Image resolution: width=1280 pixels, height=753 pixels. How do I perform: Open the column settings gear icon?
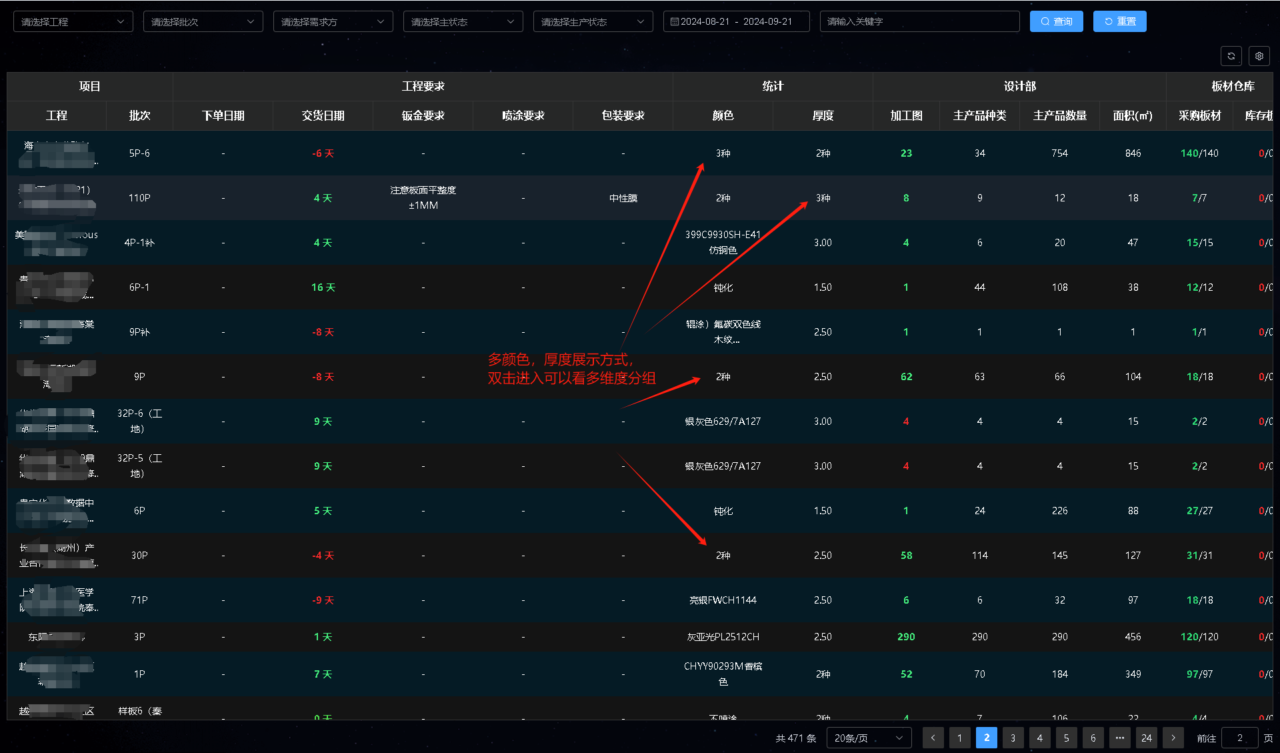point(1260,57)
